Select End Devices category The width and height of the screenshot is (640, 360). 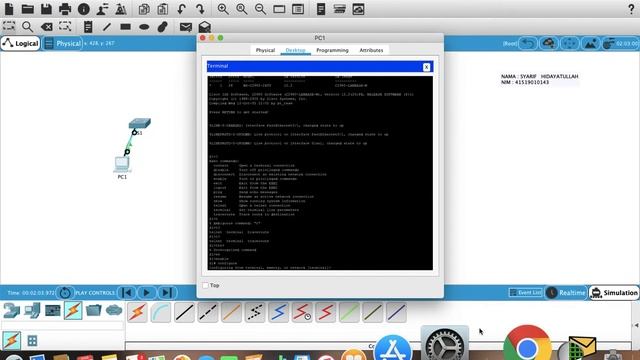[x=32, y=311]
